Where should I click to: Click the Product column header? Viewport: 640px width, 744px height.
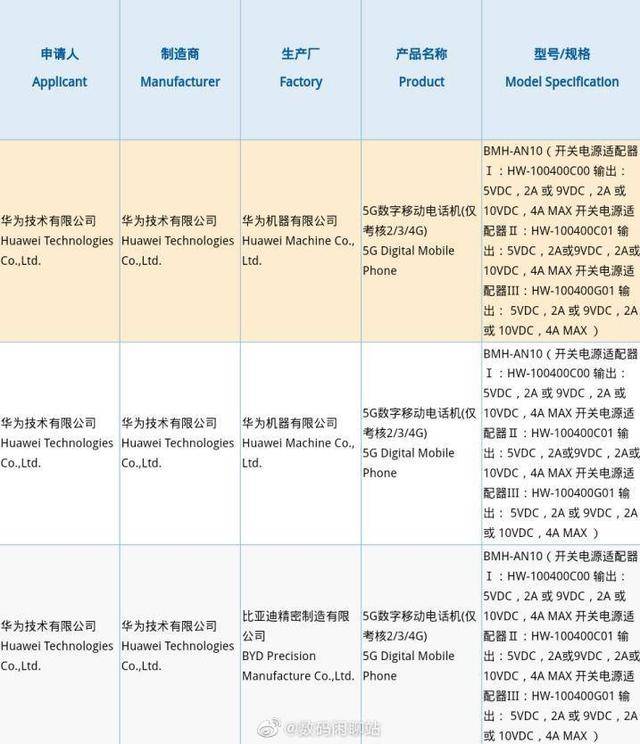tap(421, 69)
